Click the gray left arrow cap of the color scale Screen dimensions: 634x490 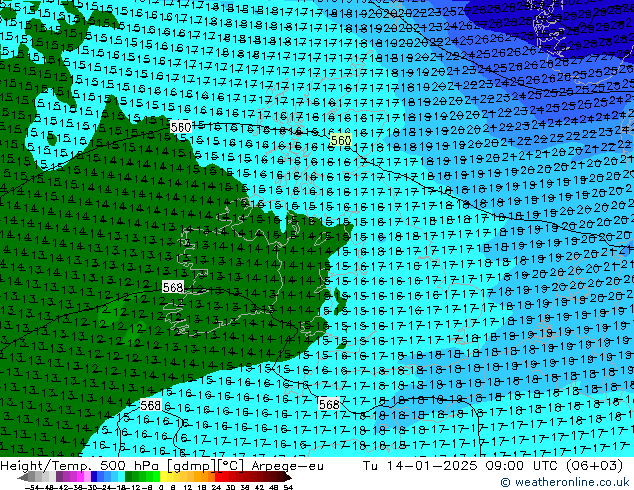pyautogui.click(x=22, y=477)
